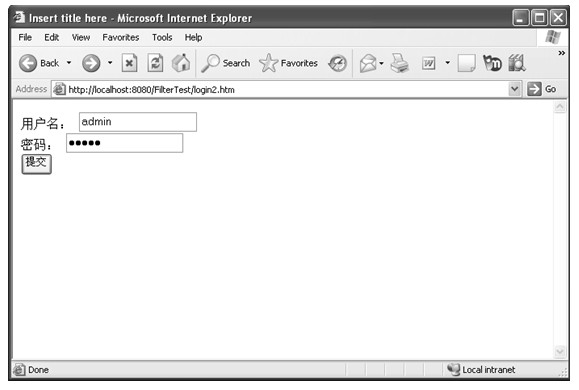Click the Mail envelope icon

click(x=368, y=63)
